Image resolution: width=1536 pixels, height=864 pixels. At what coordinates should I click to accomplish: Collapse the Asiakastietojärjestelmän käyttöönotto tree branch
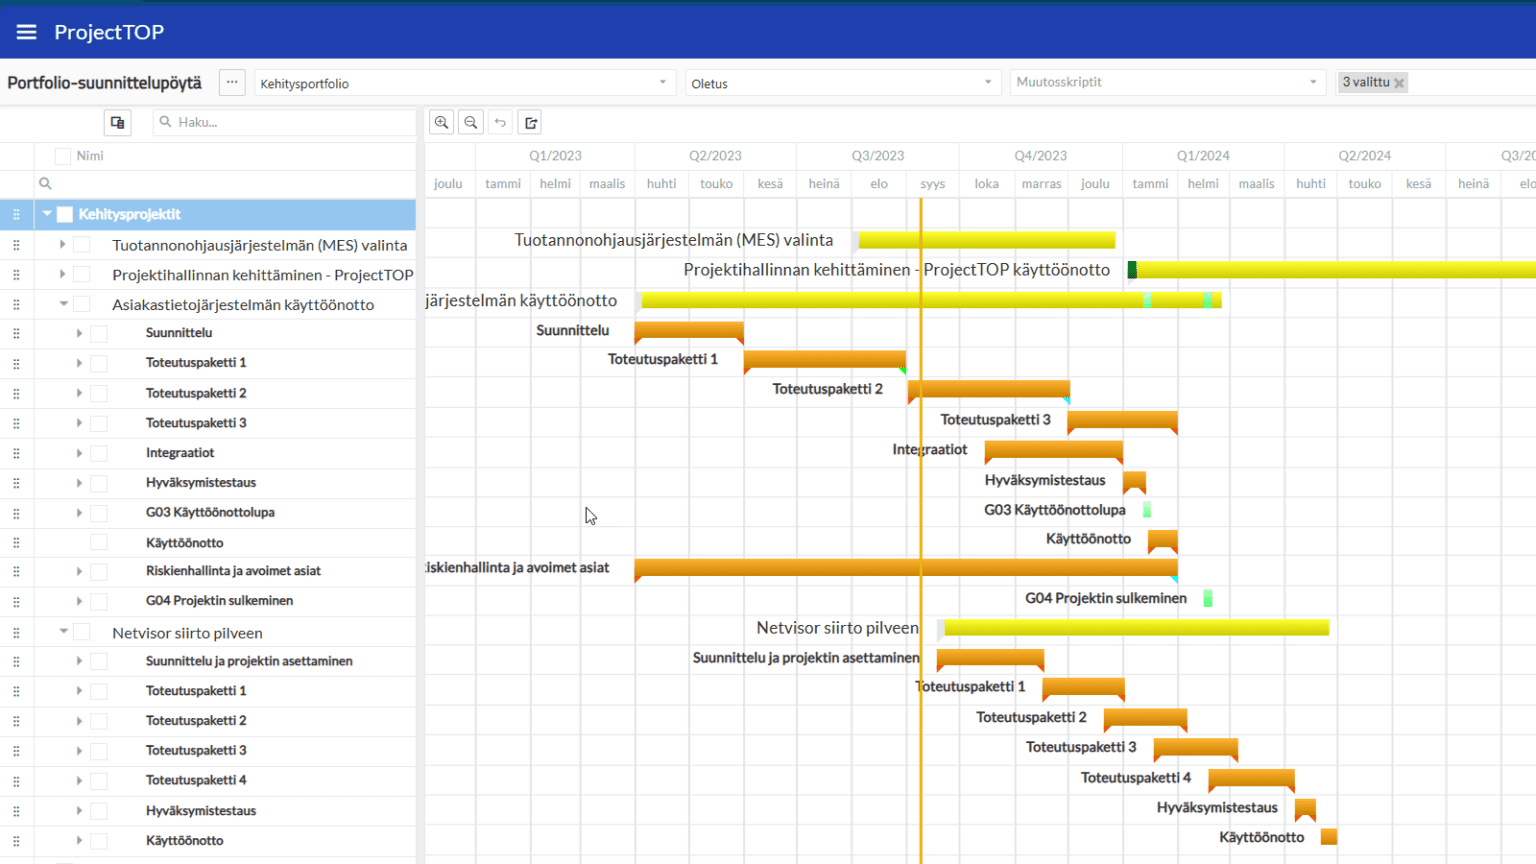63,304
